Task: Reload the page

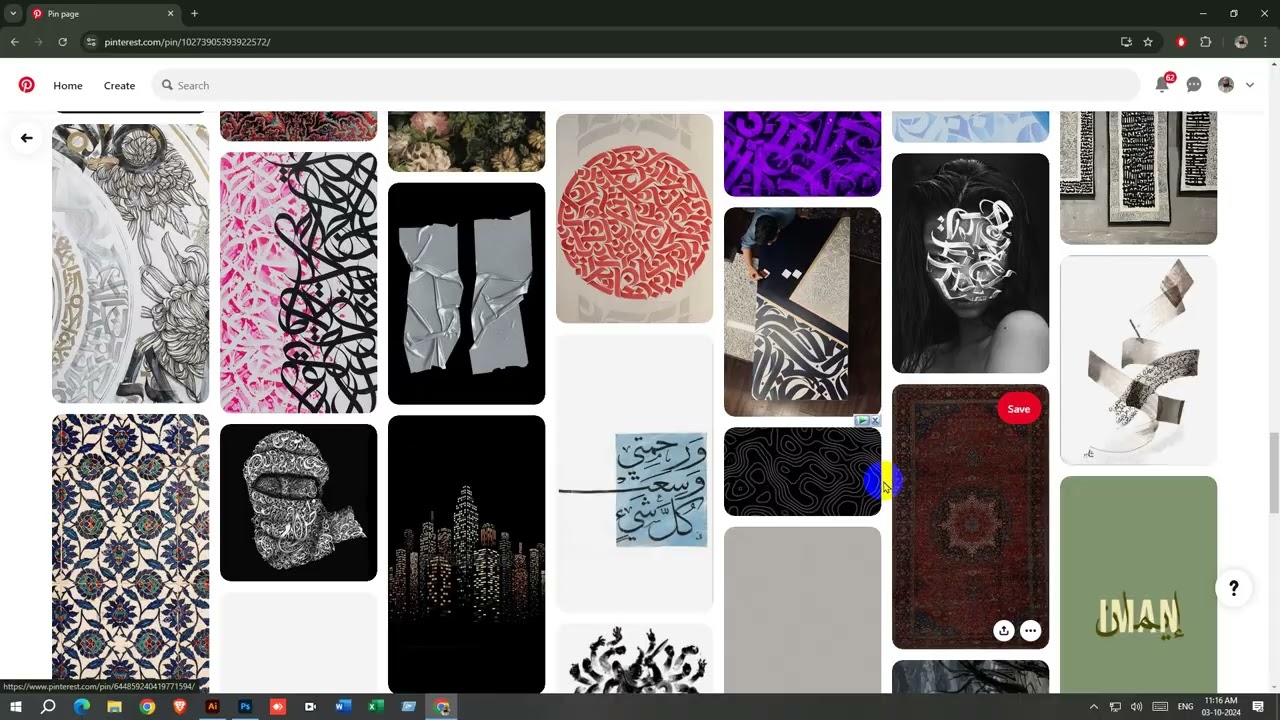Action: pyautogui.click(x=62, y=42)
